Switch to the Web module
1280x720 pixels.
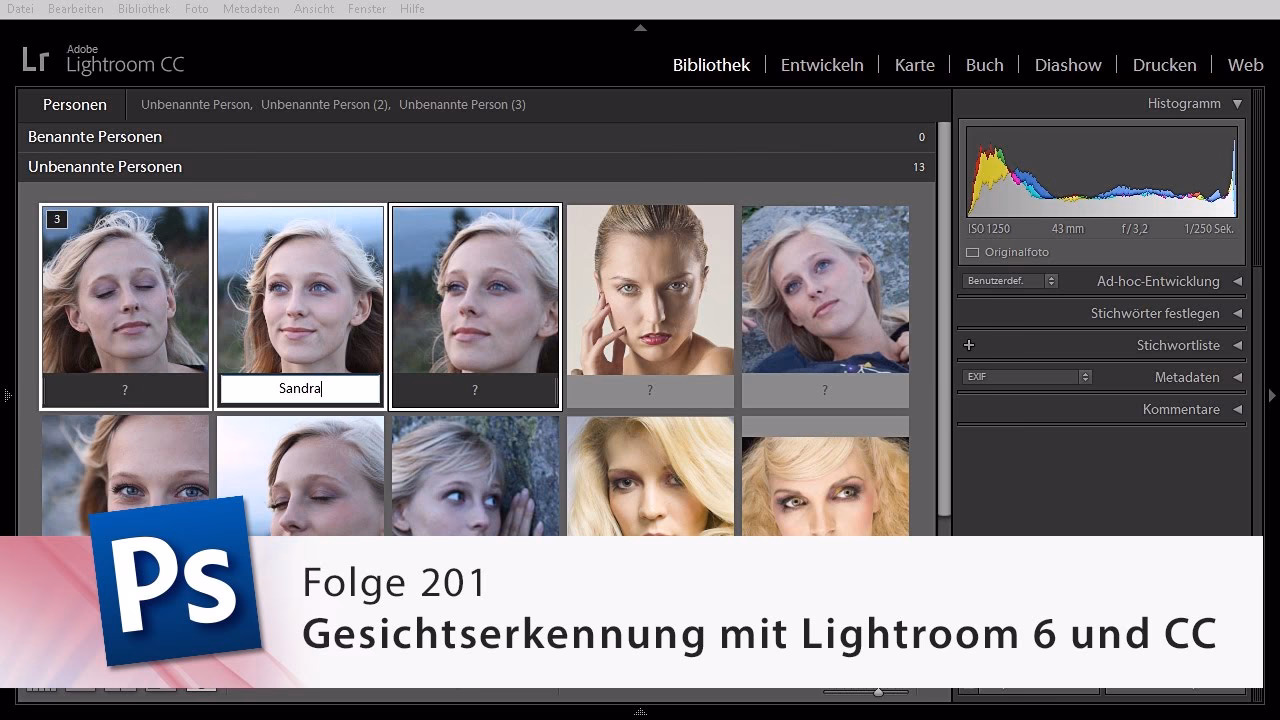pyautogui.click(x=1246, y=65)
